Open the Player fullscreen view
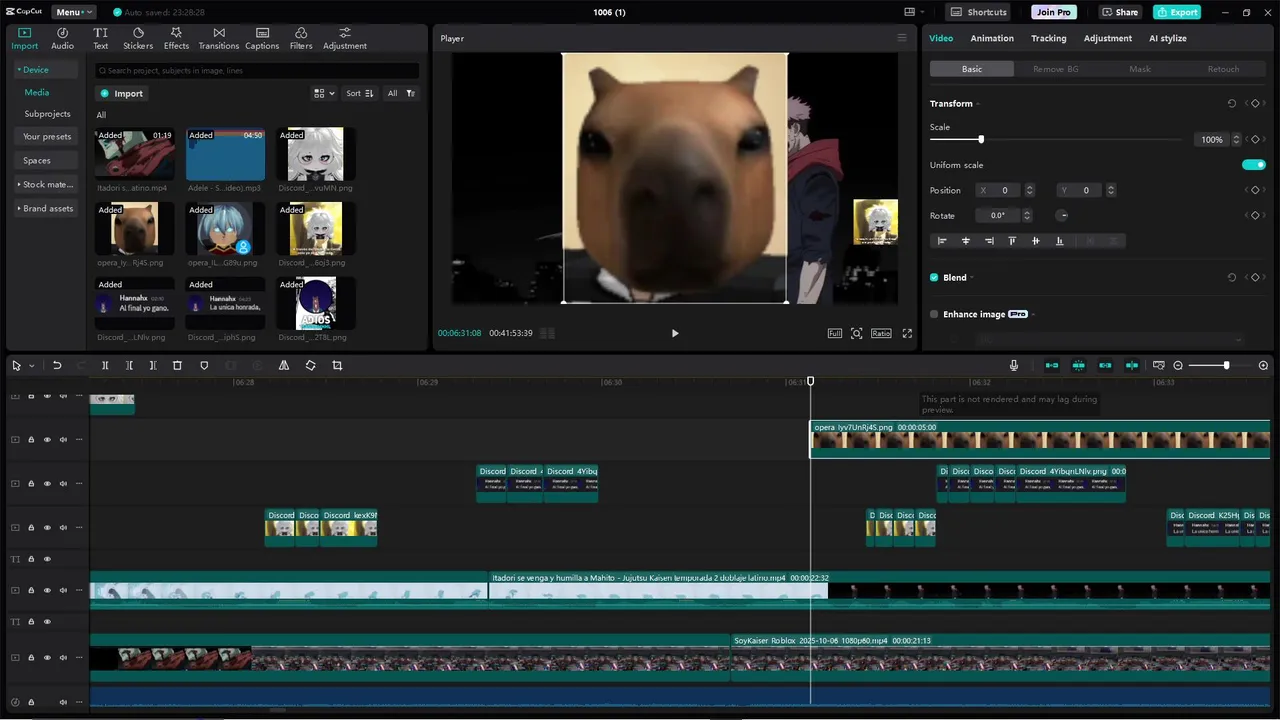Screen dimensions: 1280x720 (907, 333)
